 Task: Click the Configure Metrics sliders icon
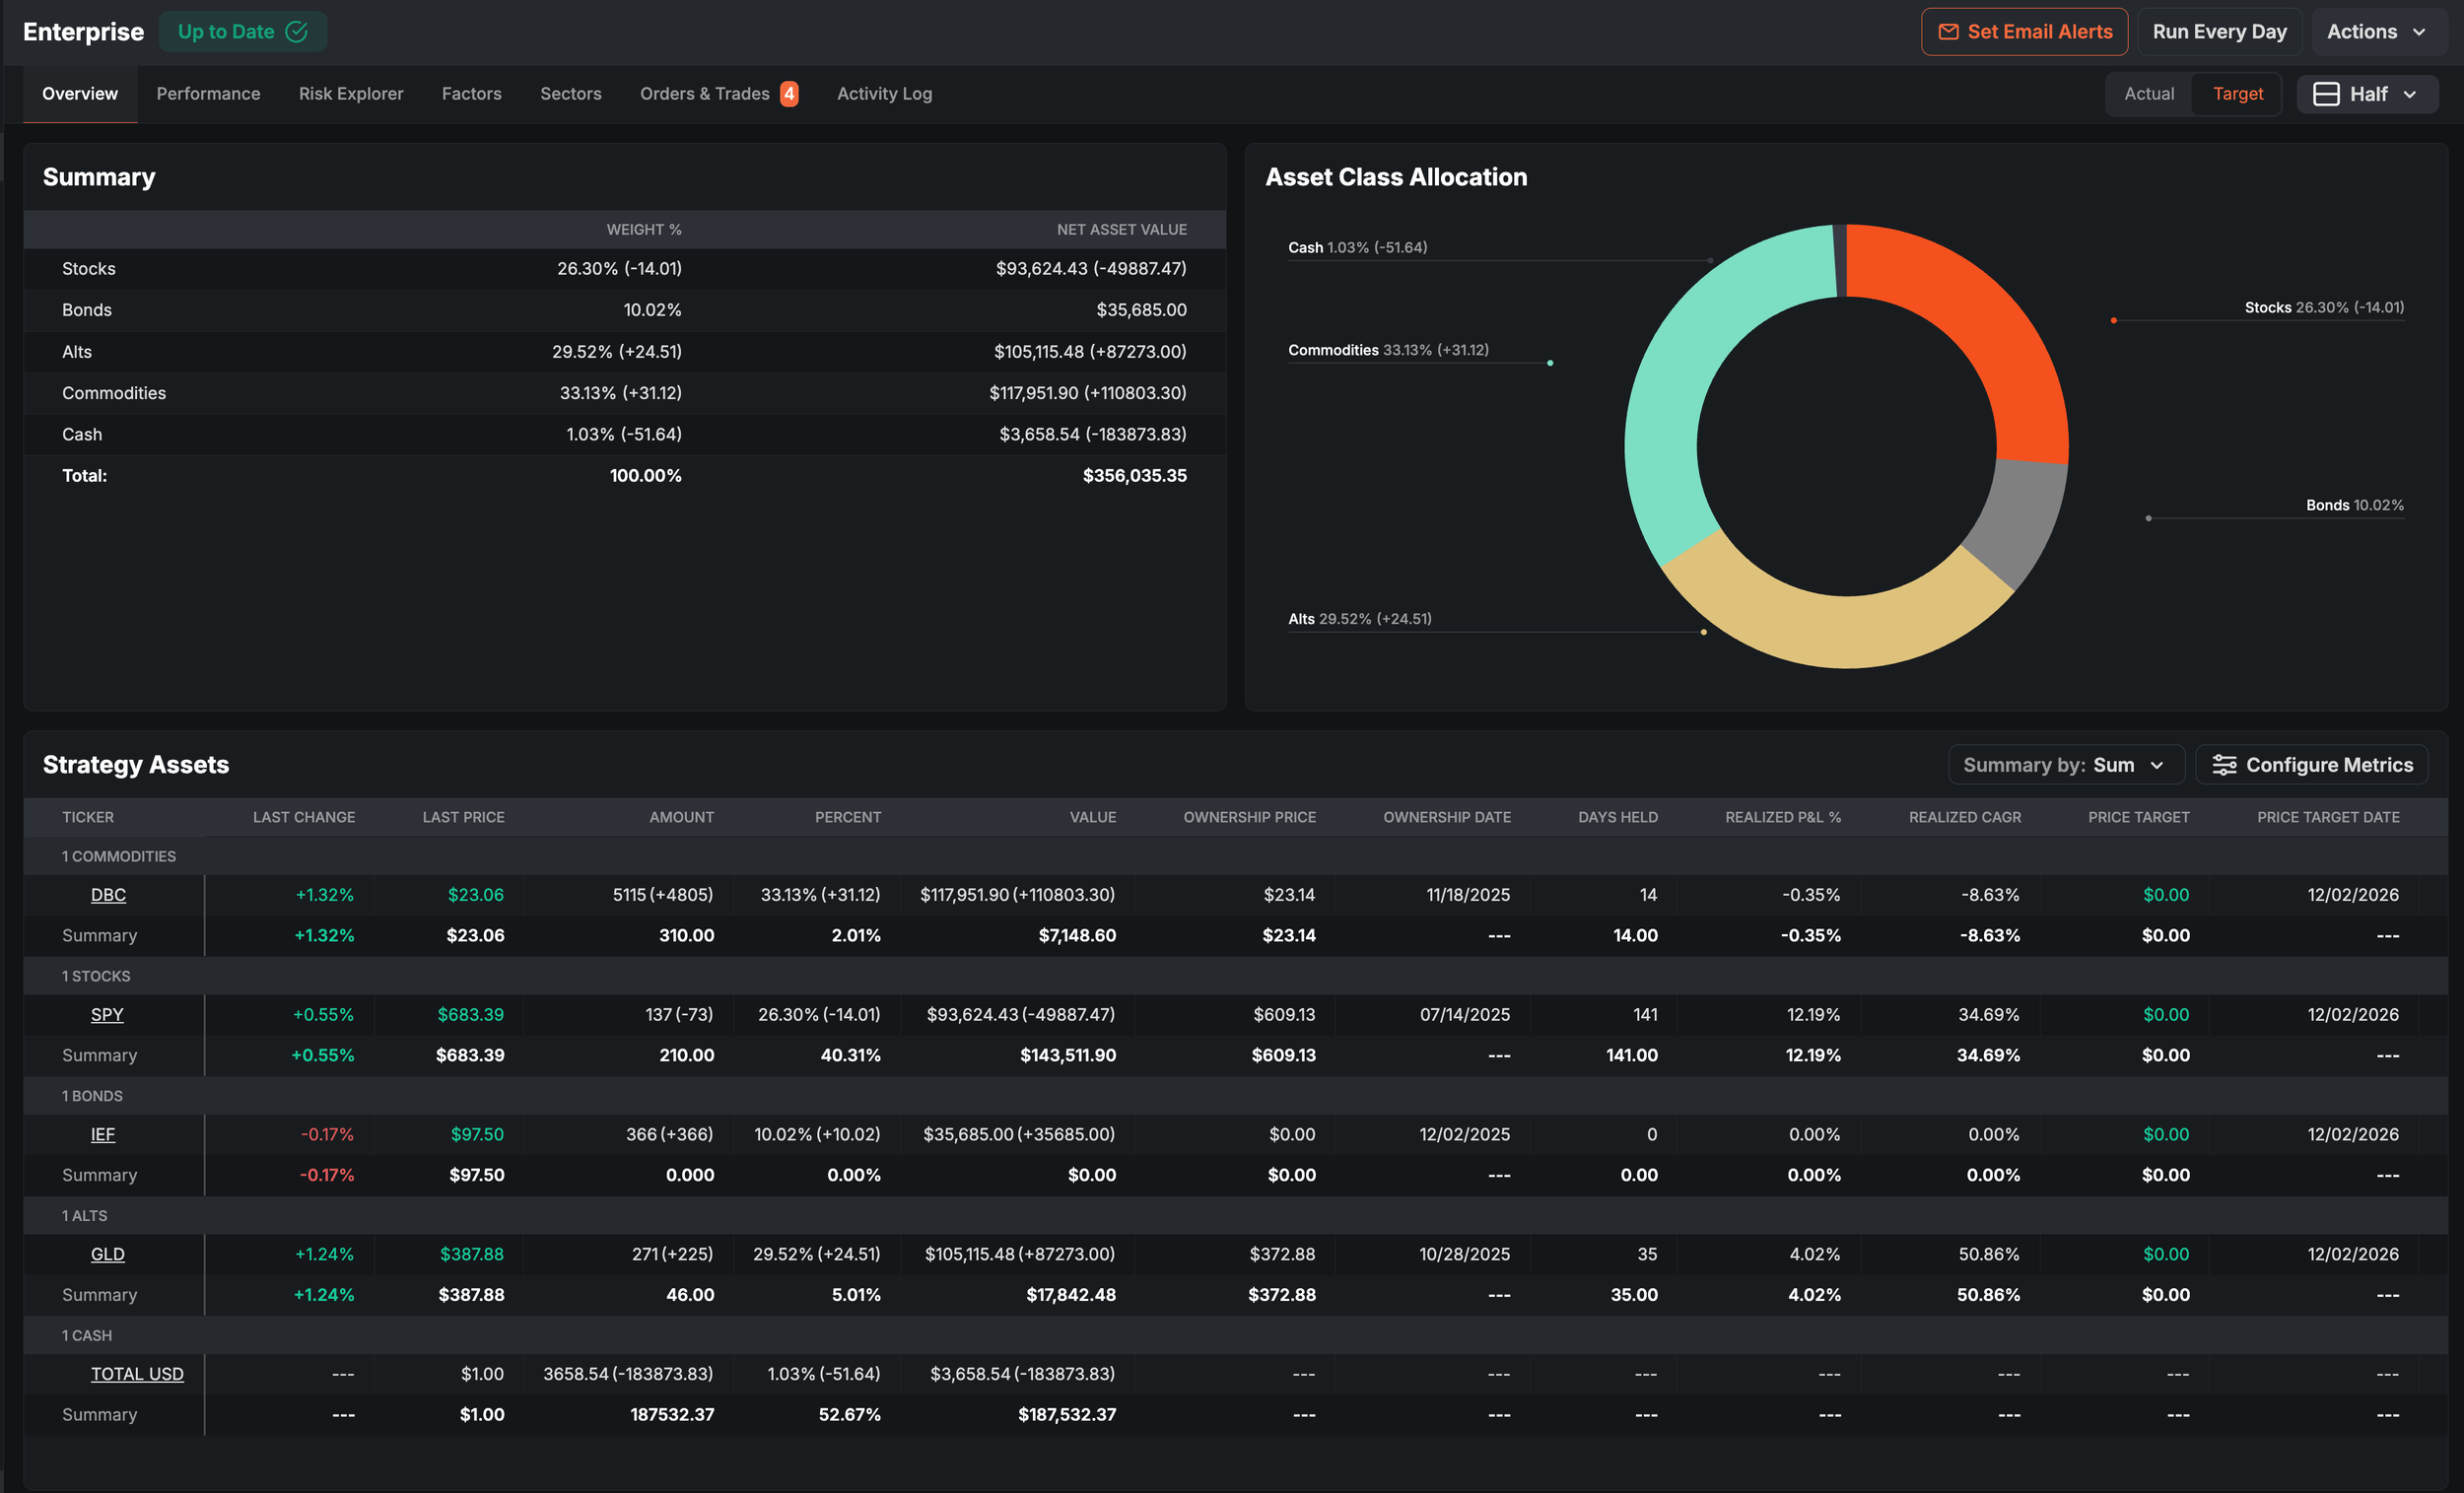[2223, 765]
